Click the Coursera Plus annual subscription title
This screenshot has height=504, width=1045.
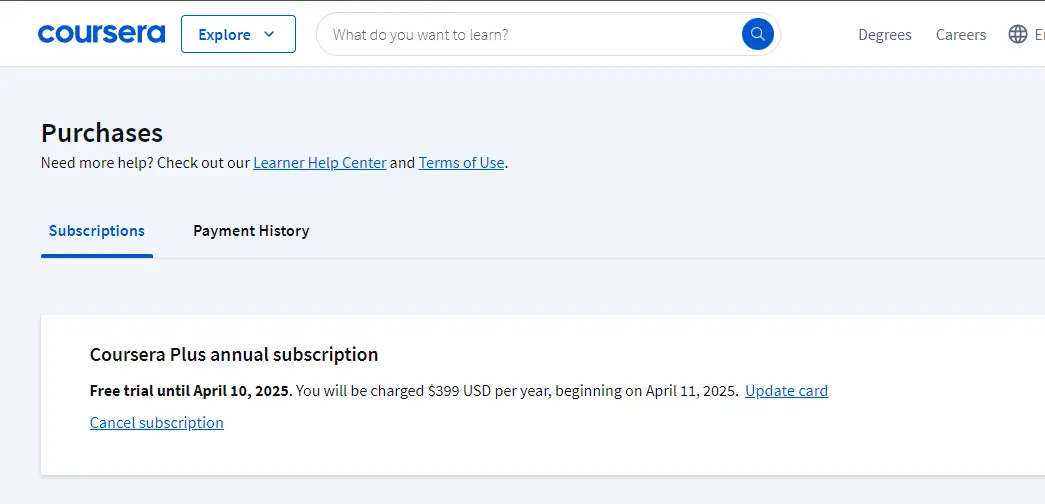[x=234, y=355]
